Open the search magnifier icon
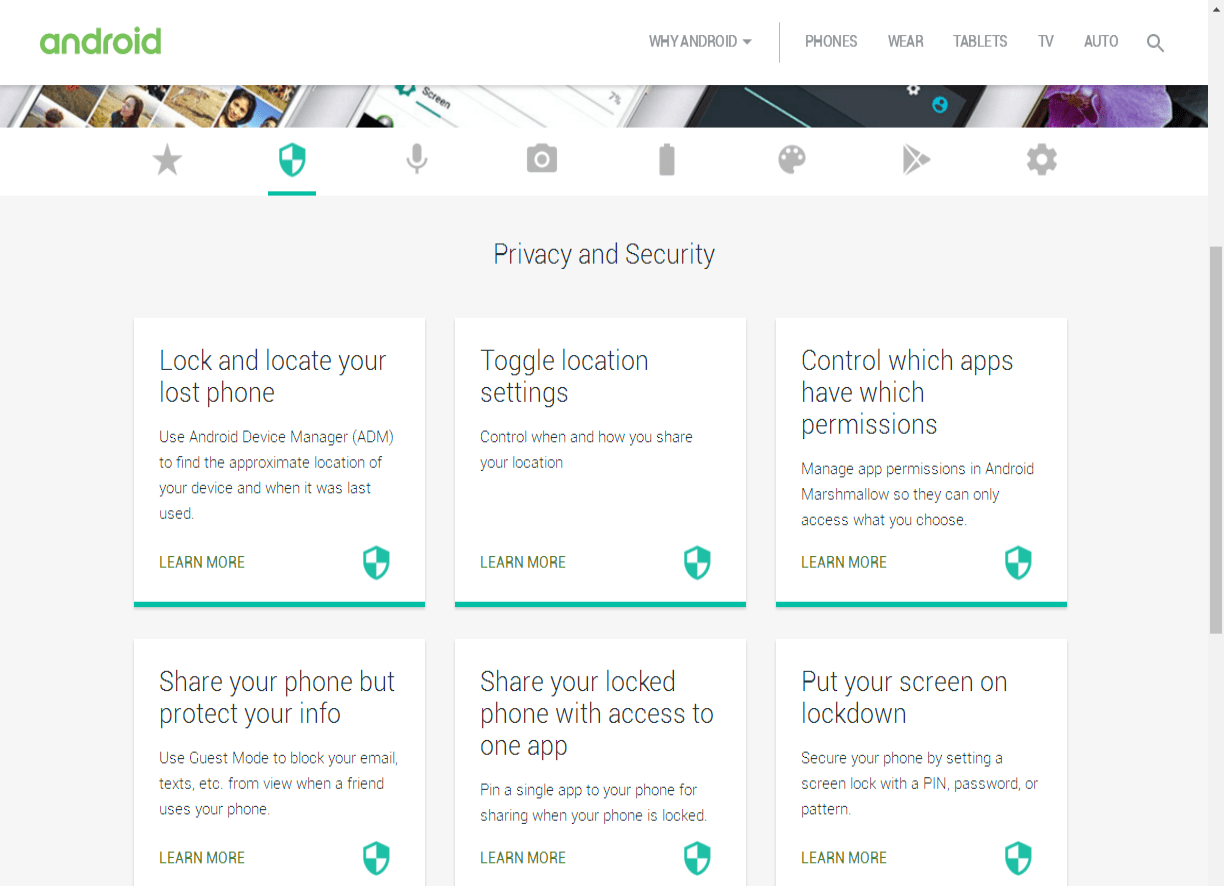This screenshot has height=886, width=1224. (x=1155, y=43)
